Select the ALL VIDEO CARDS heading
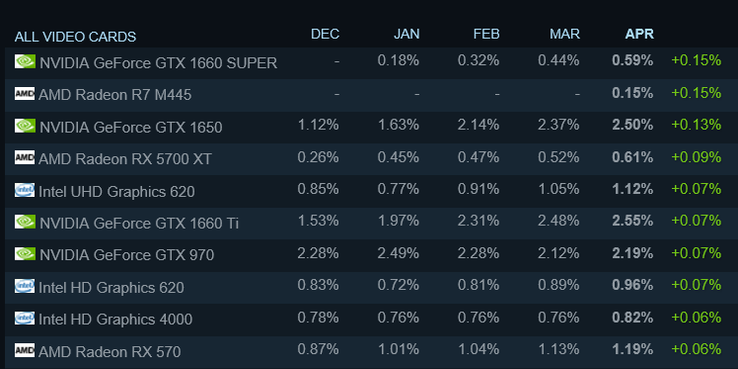 tap(75, 37)
